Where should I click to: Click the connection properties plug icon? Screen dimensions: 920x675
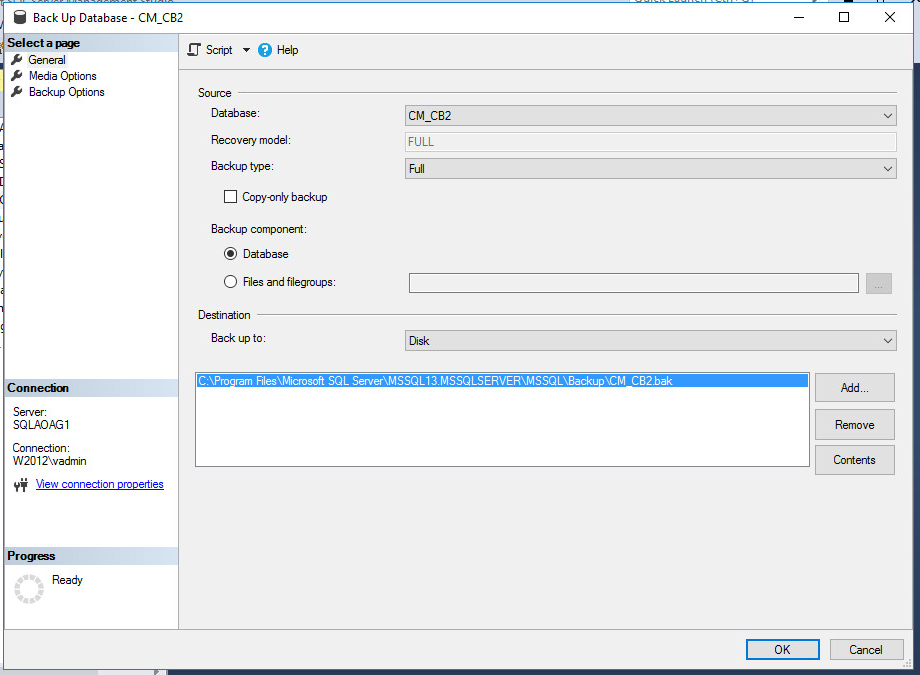(x=21, y=484)
